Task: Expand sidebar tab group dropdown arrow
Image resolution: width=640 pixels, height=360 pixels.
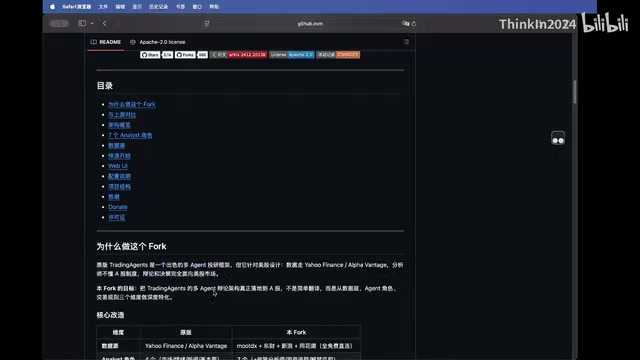Action: (92, 23)
